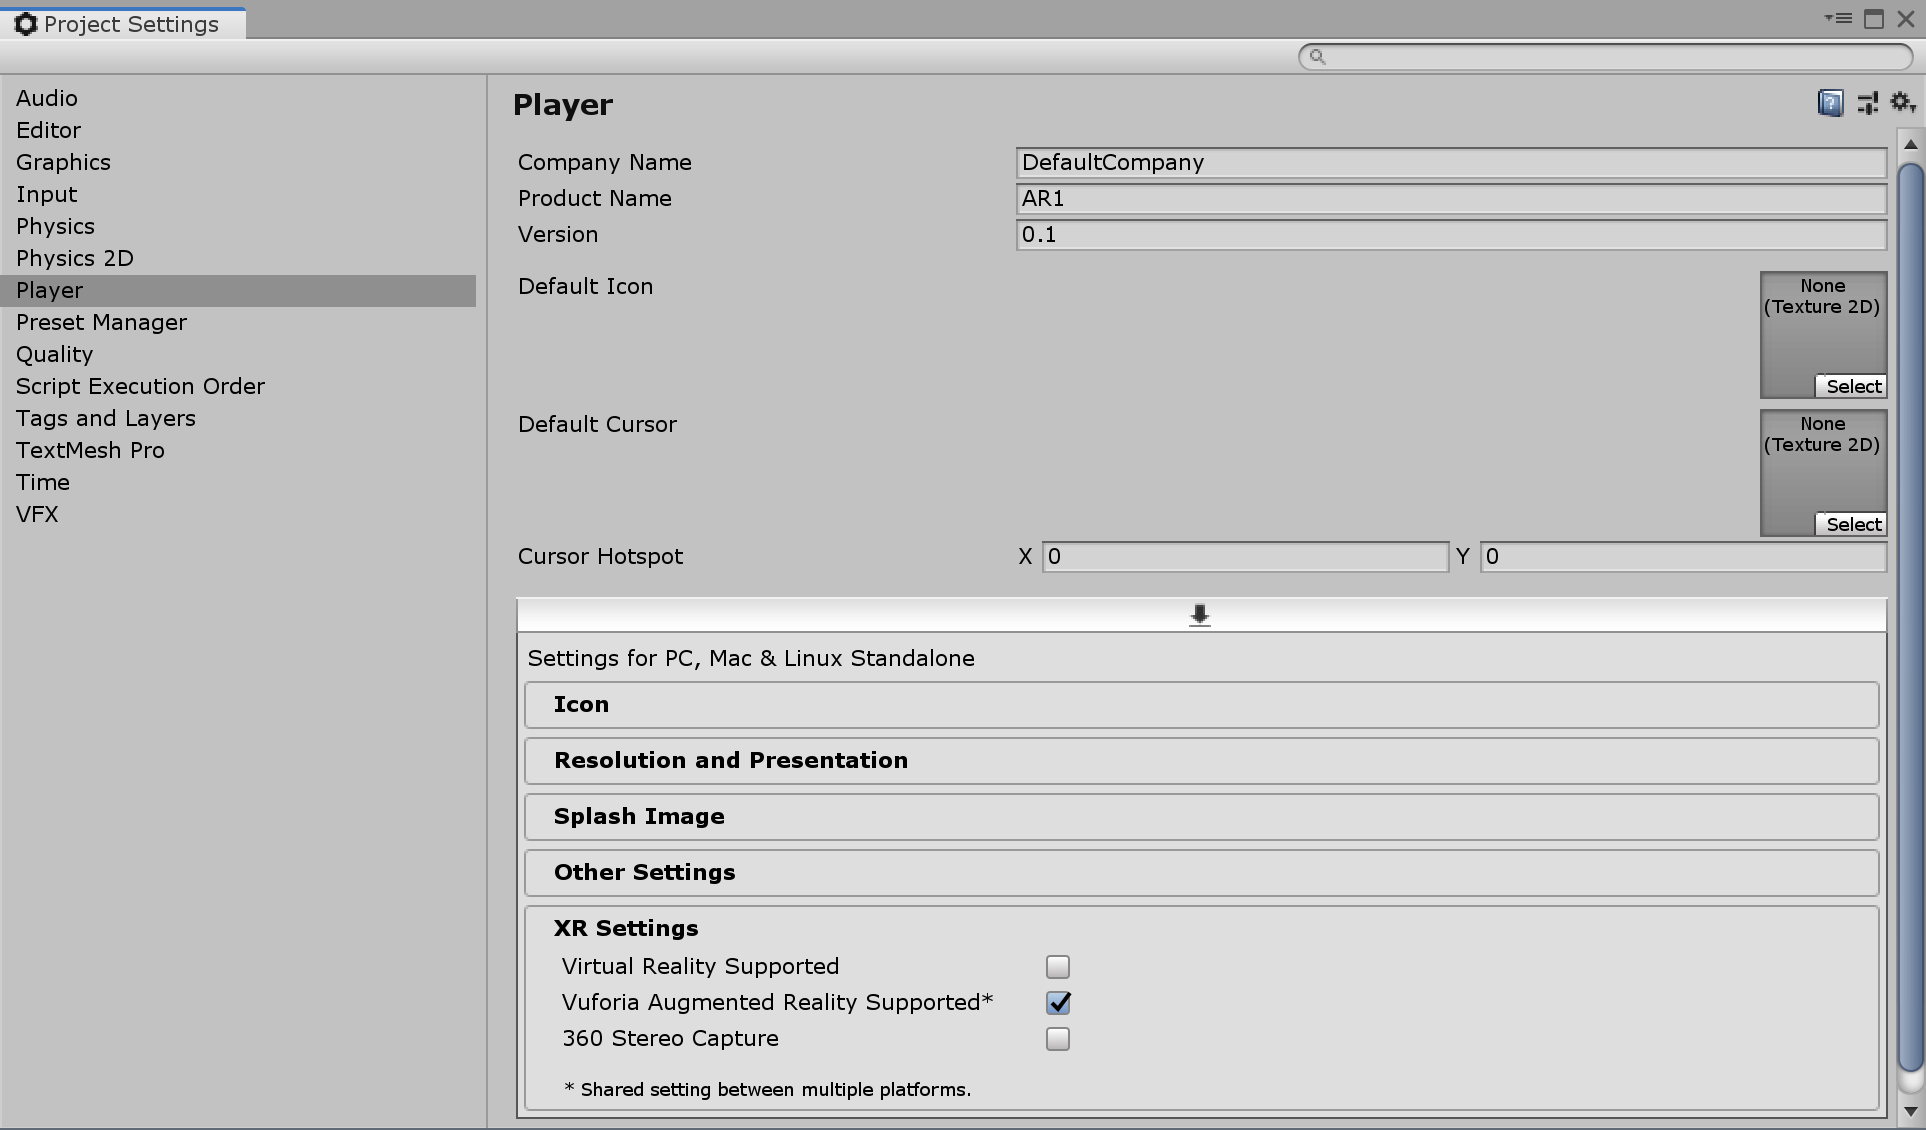The image size is (1926, 1130).
Task: Click the Product Name field AR1
Action: (1451, 198)
